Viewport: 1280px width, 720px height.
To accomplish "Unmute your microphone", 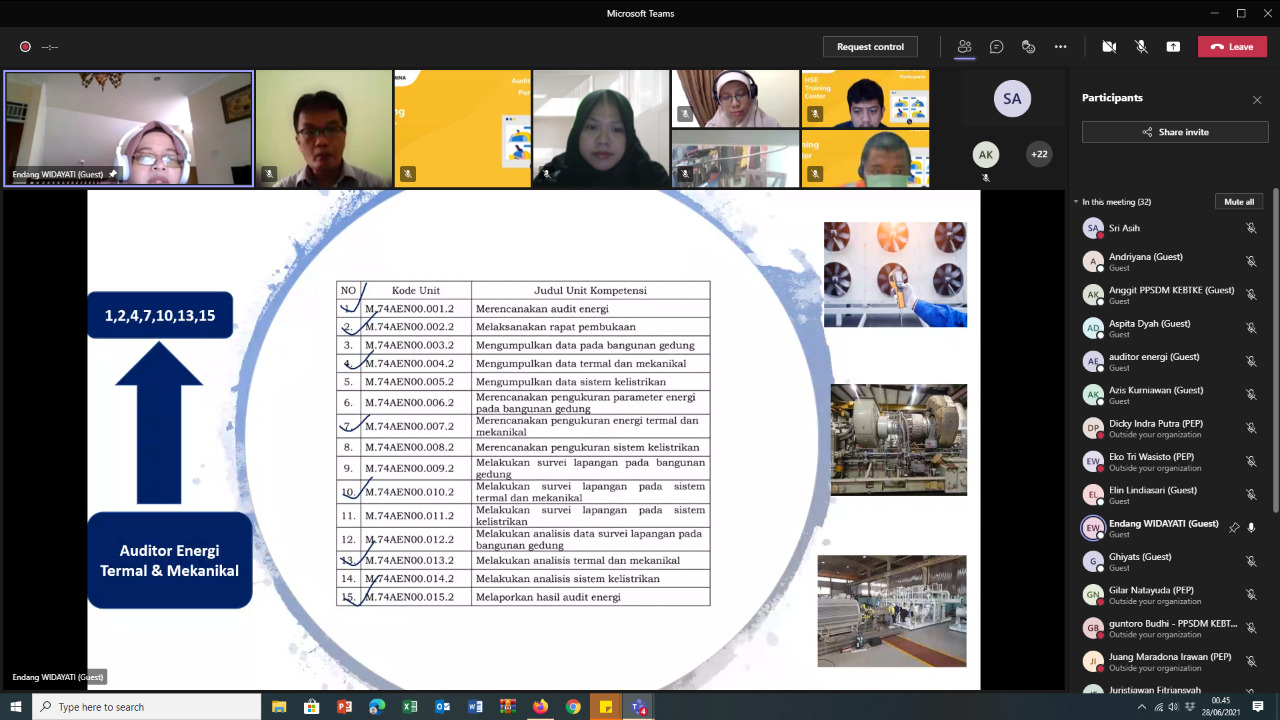I will click(1141, 47).
